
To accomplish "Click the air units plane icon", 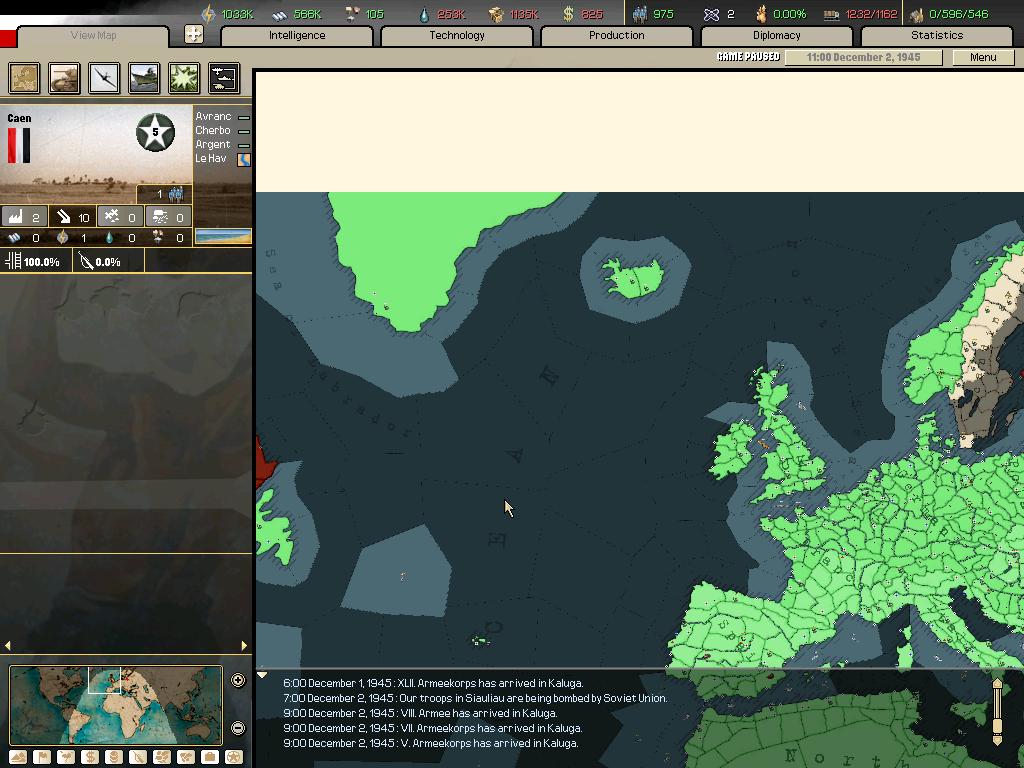I will click(x=104, y=78).
